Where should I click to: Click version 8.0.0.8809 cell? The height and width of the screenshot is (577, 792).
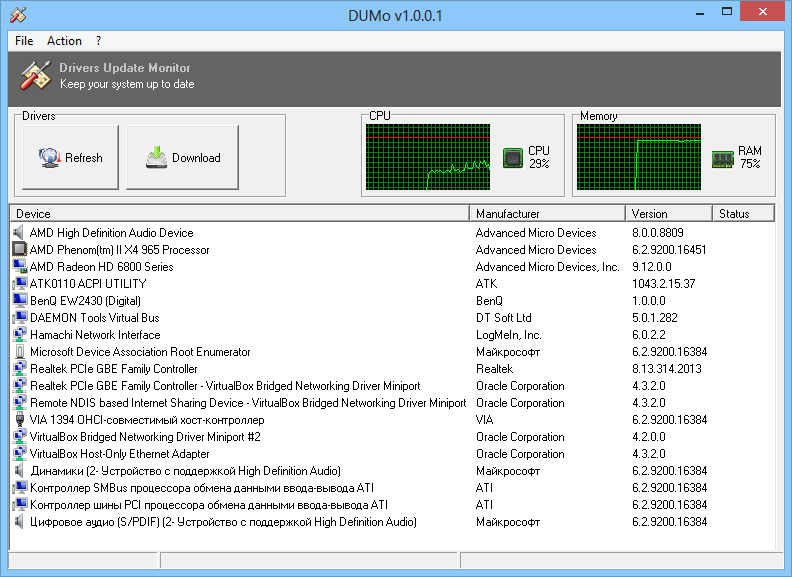point(658,233)
